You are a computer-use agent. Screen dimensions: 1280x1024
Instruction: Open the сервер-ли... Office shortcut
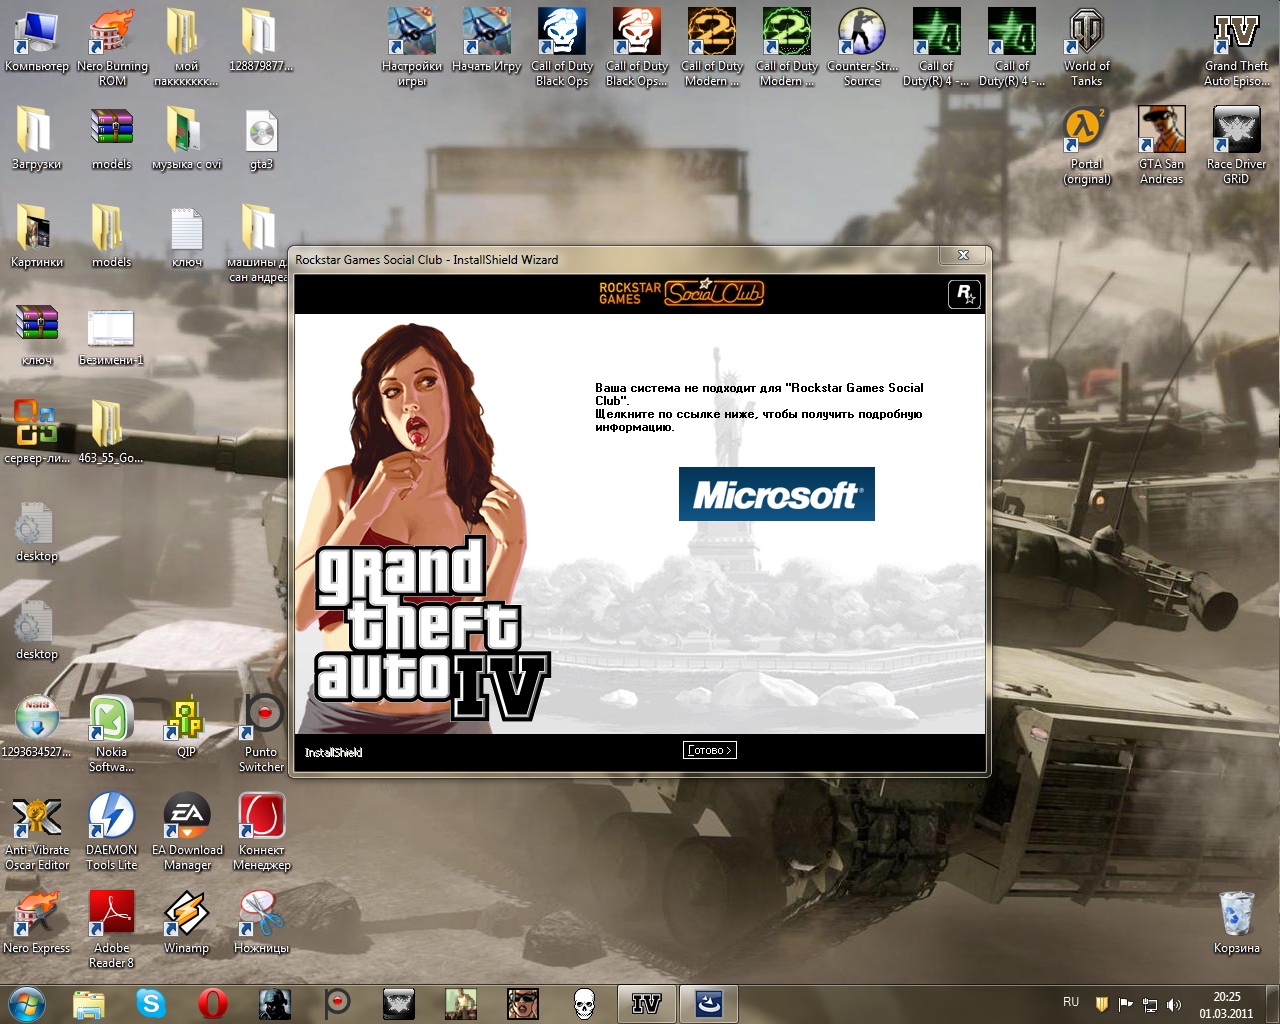[37, 434]
